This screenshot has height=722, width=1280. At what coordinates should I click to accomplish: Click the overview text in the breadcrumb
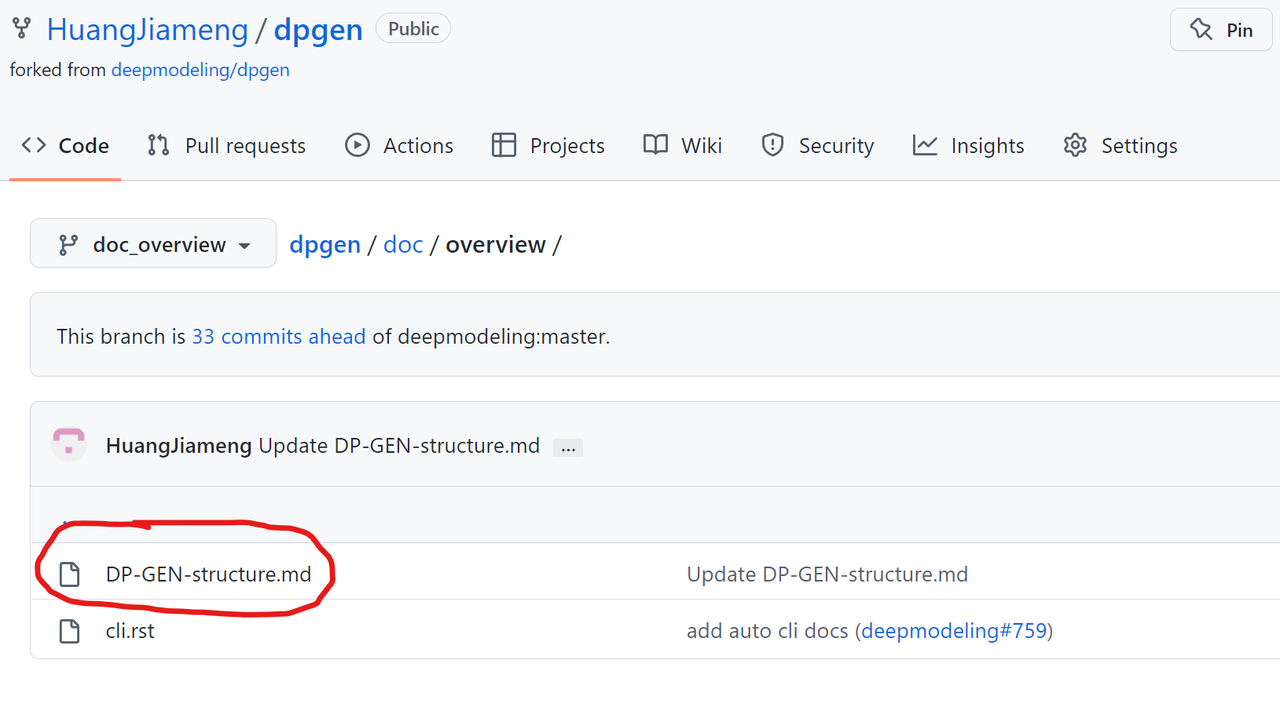click(496, 245)
